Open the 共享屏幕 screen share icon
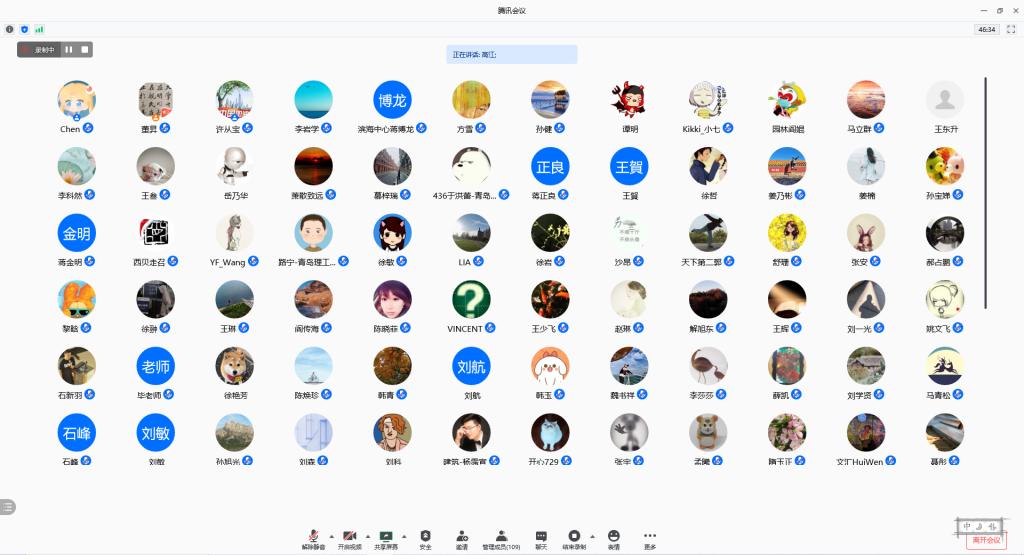 385,537
